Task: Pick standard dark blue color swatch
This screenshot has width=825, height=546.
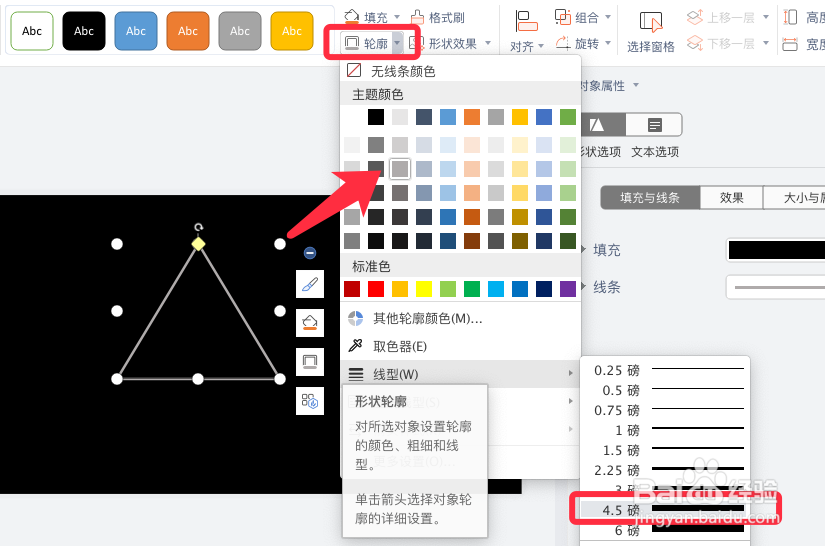Action: 544,289
